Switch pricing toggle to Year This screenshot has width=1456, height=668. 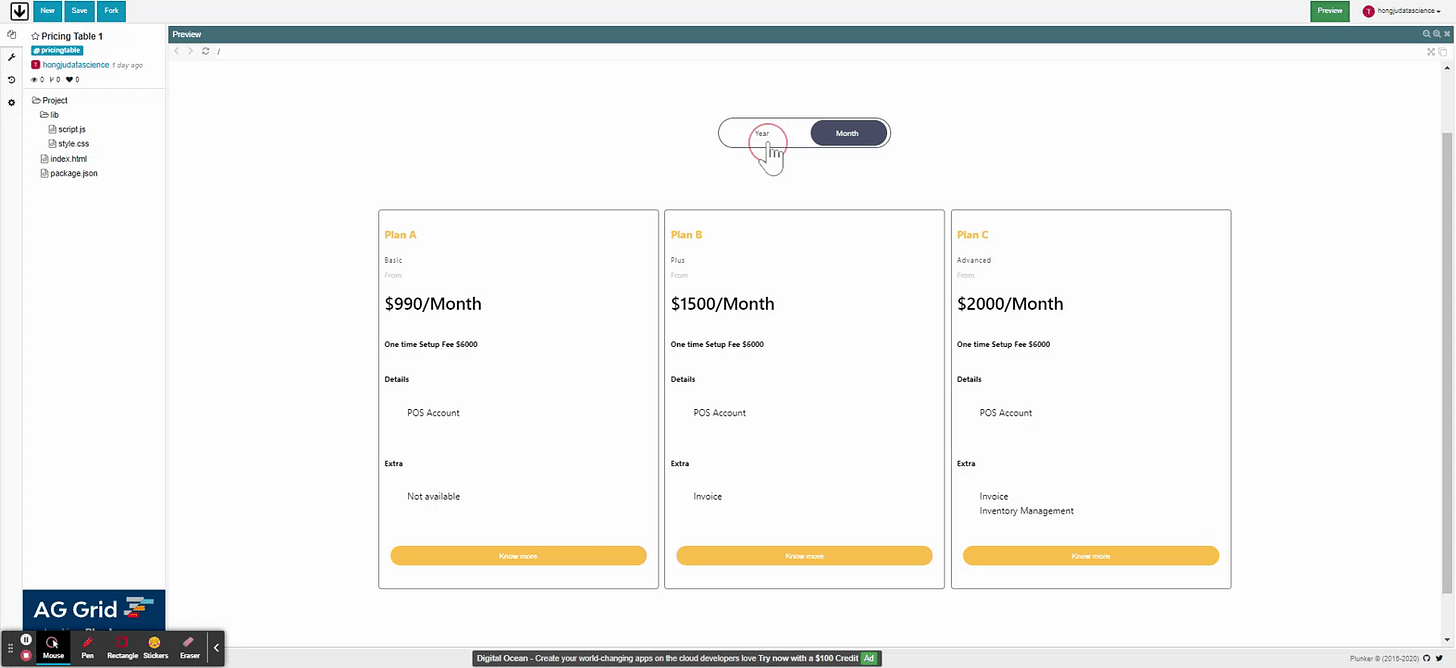coord(762,133)
